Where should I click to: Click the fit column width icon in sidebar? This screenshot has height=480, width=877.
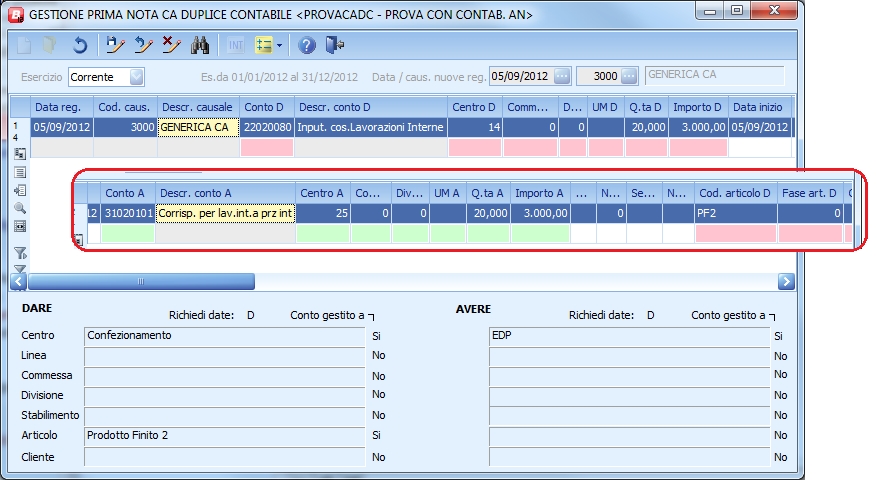[20, 226]
